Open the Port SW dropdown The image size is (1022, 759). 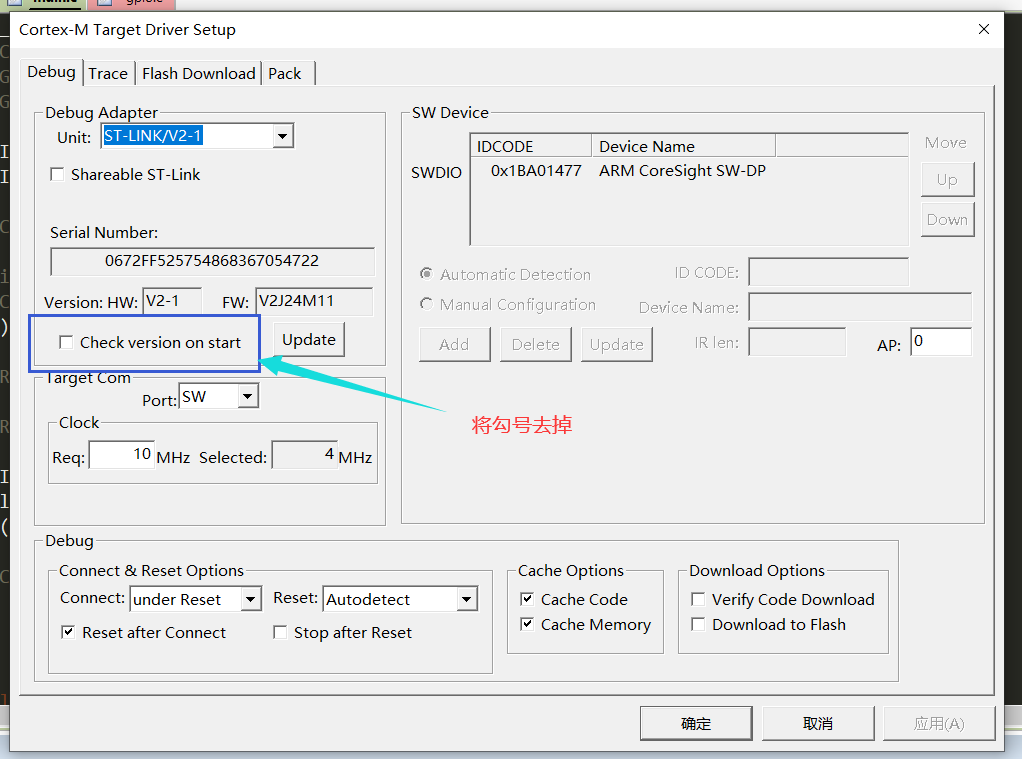[x=248, y=396]
